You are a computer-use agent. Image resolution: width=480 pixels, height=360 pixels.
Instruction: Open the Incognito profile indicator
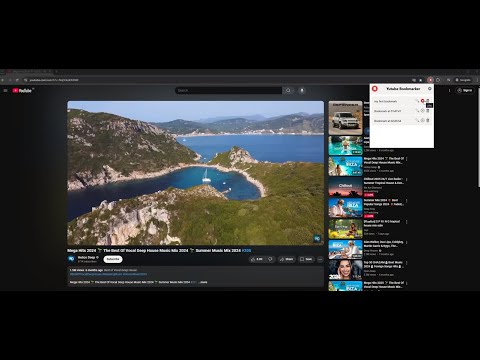464,80
